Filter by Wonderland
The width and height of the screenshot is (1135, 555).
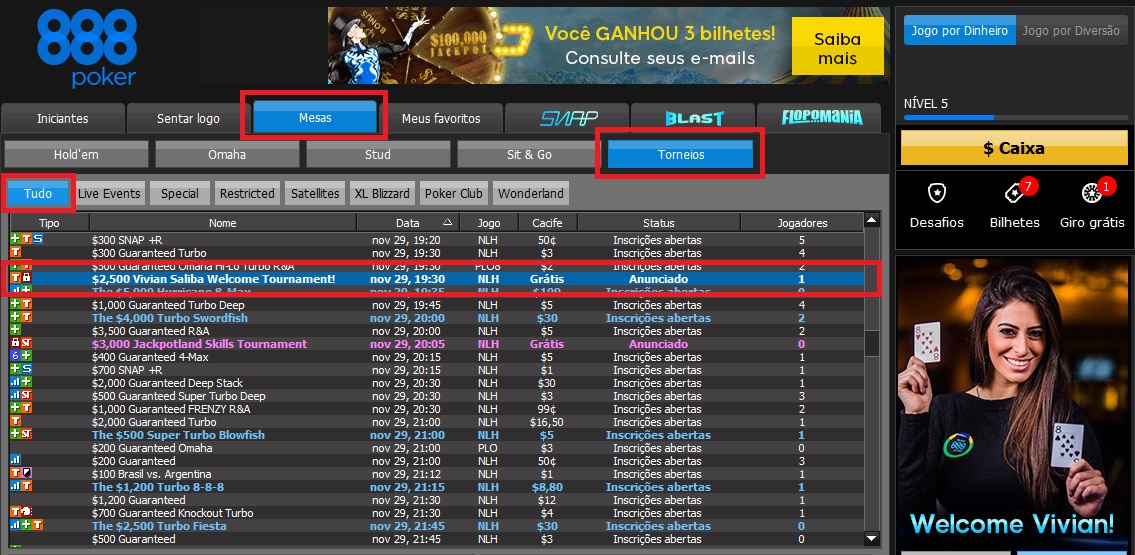(x=531, y=193)
